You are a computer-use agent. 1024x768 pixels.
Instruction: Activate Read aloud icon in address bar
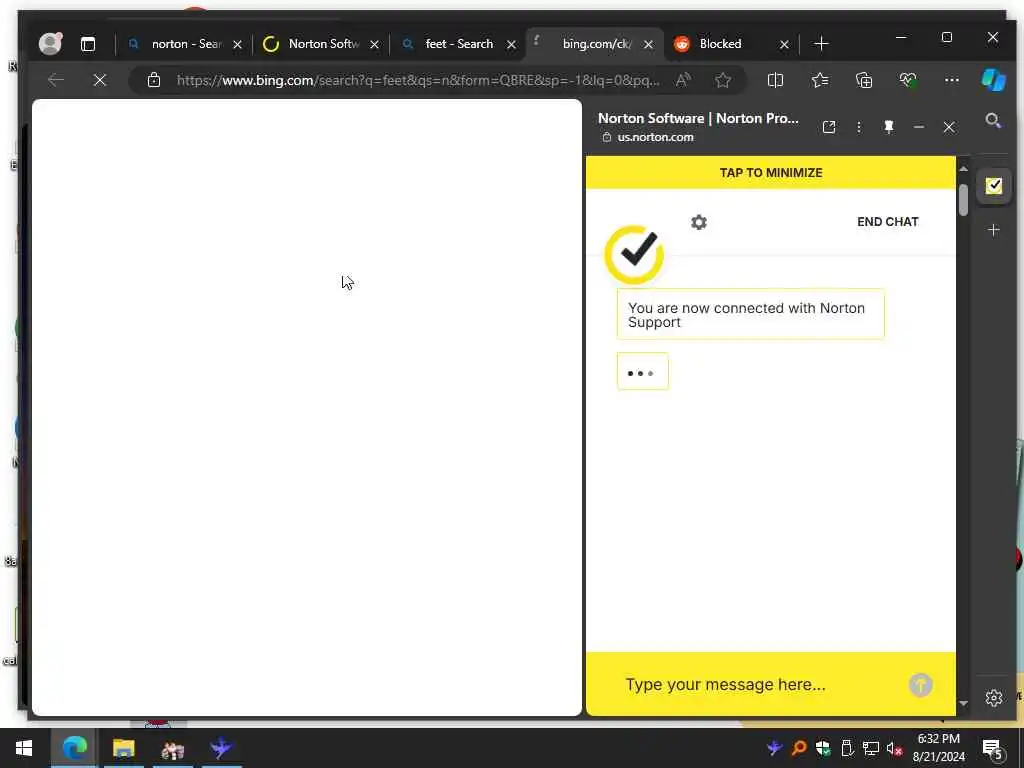click(x=683, y=80)
